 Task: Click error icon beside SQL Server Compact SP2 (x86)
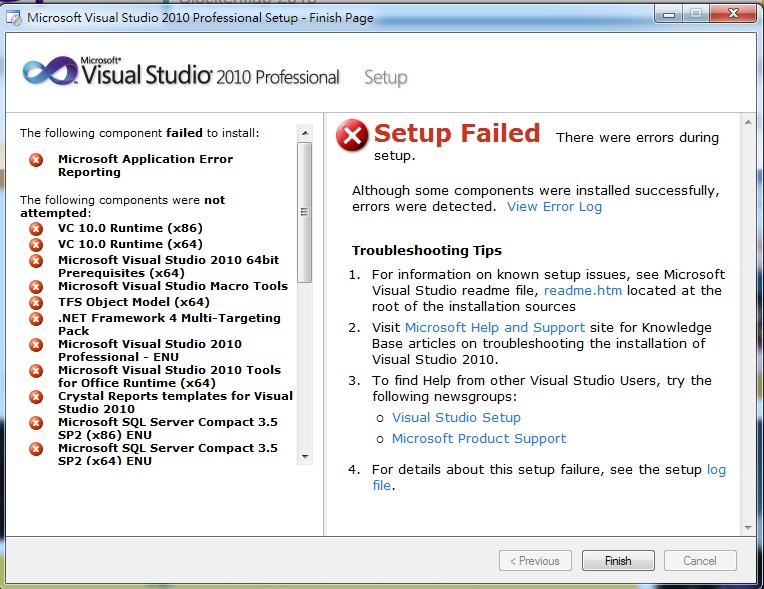pos(36,422)
